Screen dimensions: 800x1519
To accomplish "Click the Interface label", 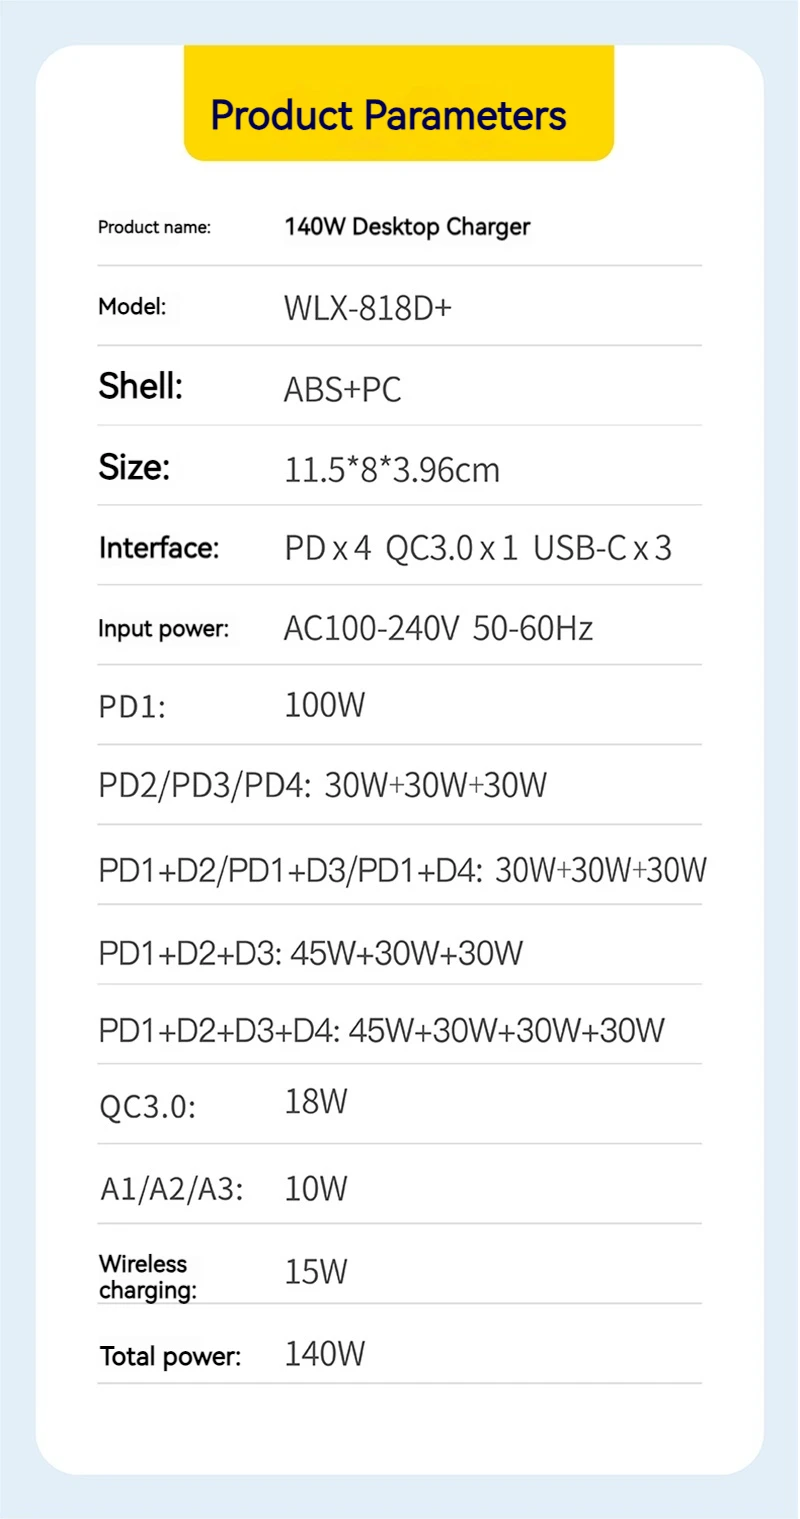I will (158, 548).
